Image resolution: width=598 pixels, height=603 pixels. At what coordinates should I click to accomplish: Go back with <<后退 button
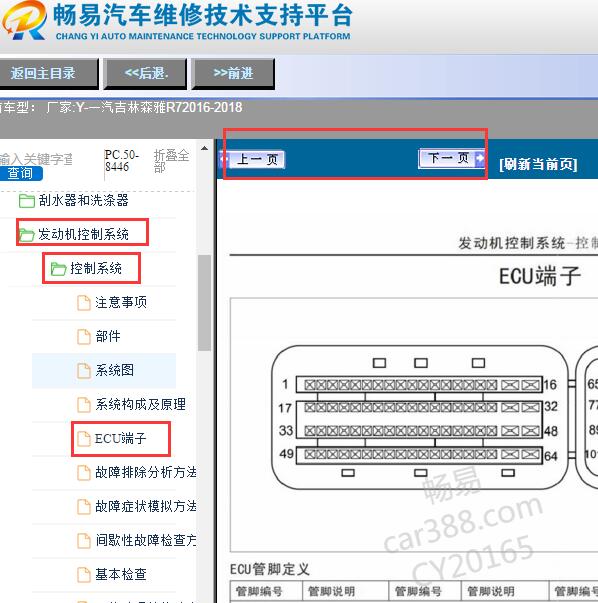pos(145,73)
